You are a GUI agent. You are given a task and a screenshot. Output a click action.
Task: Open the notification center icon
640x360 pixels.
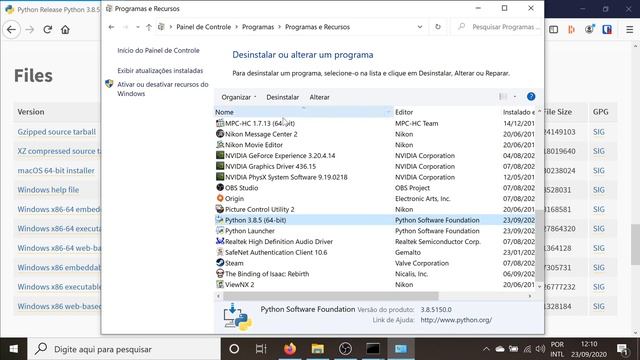(622, 349)
